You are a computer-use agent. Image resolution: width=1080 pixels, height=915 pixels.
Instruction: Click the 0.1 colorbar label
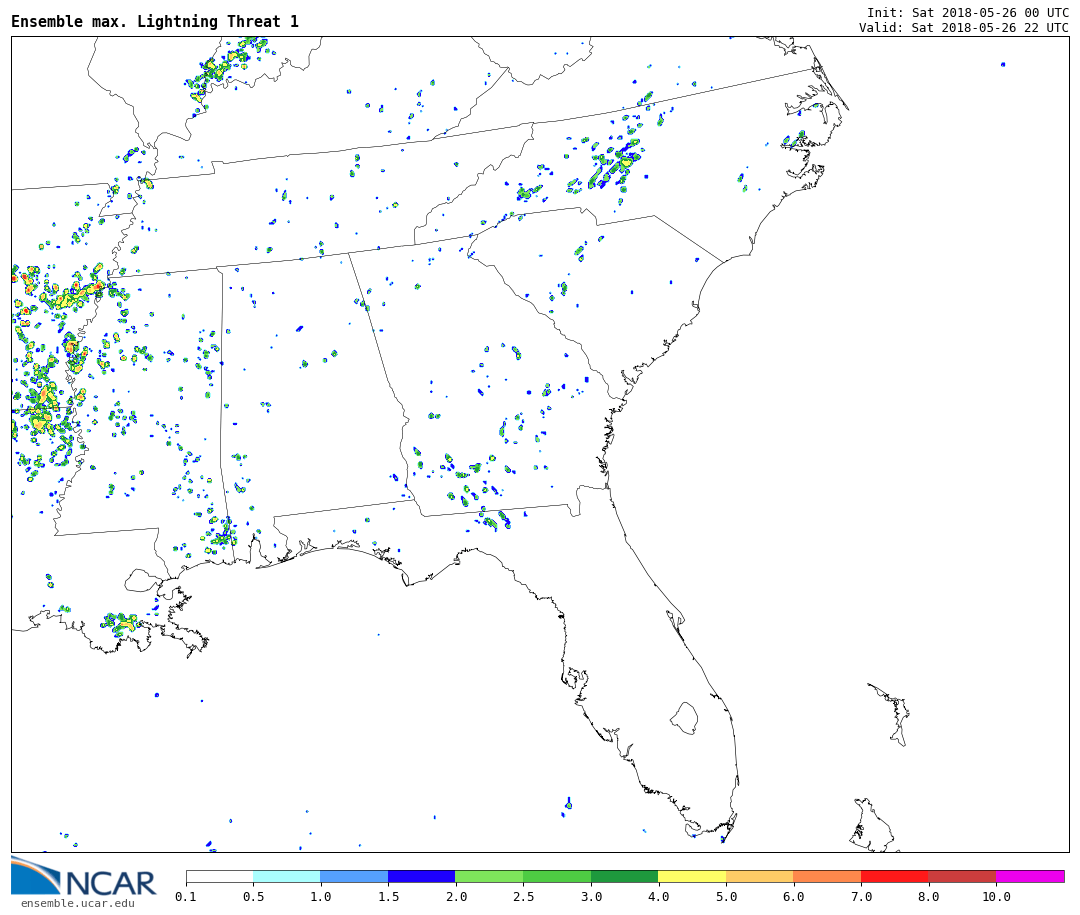click(186, 896)
